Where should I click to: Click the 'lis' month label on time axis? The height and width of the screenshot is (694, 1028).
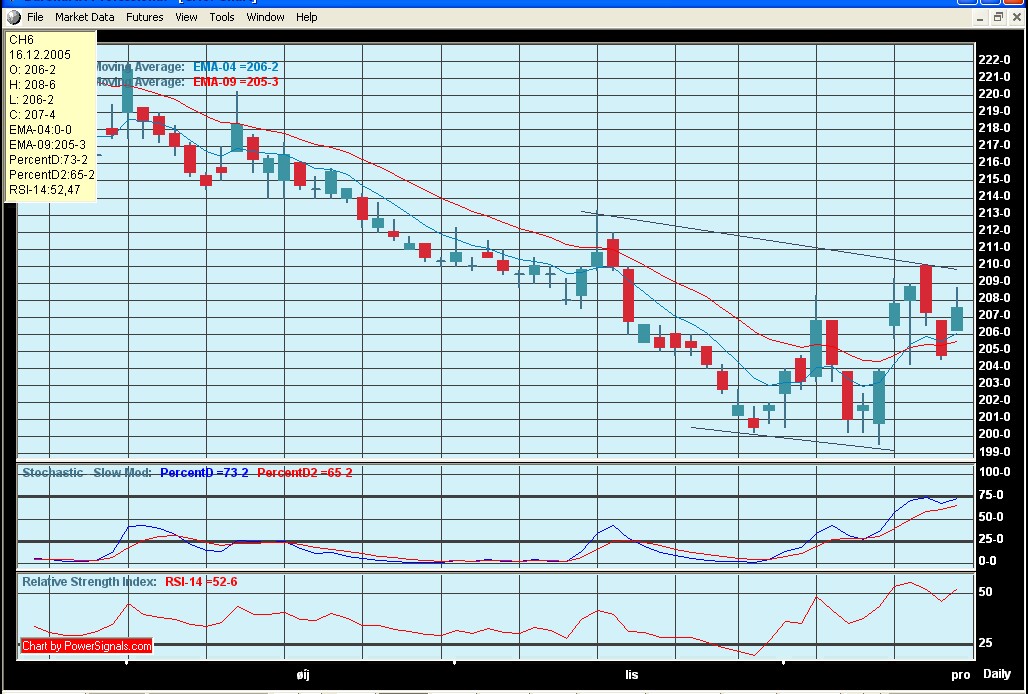pos(631,675)
